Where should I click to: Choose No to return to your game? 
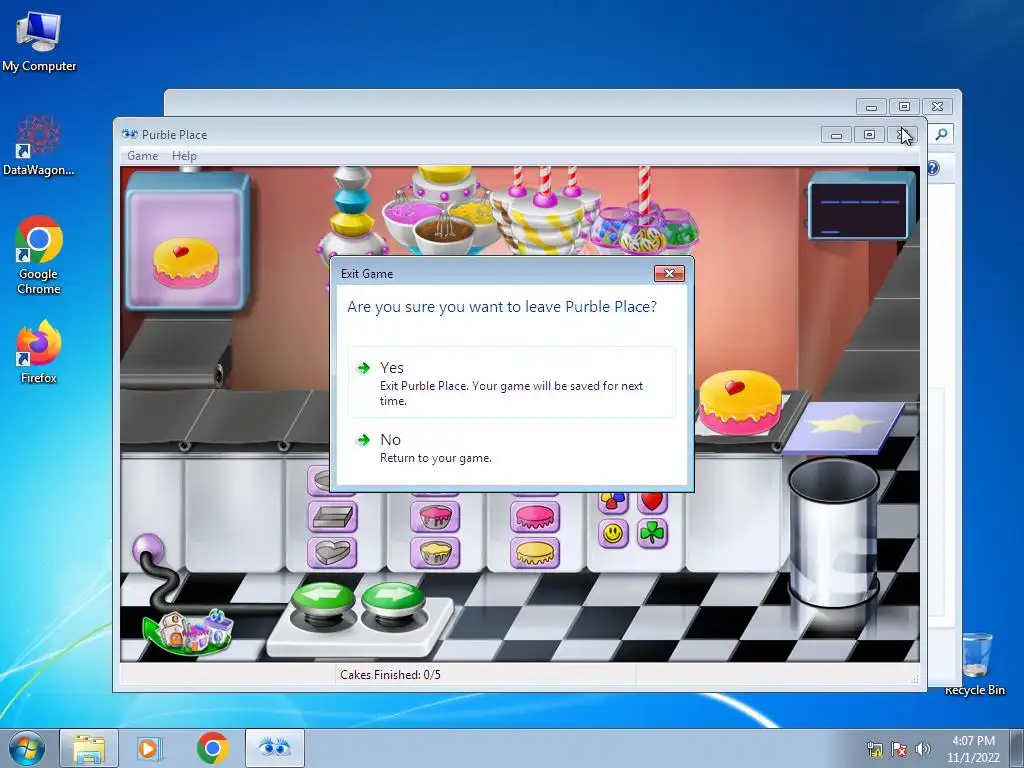(511, 448)
